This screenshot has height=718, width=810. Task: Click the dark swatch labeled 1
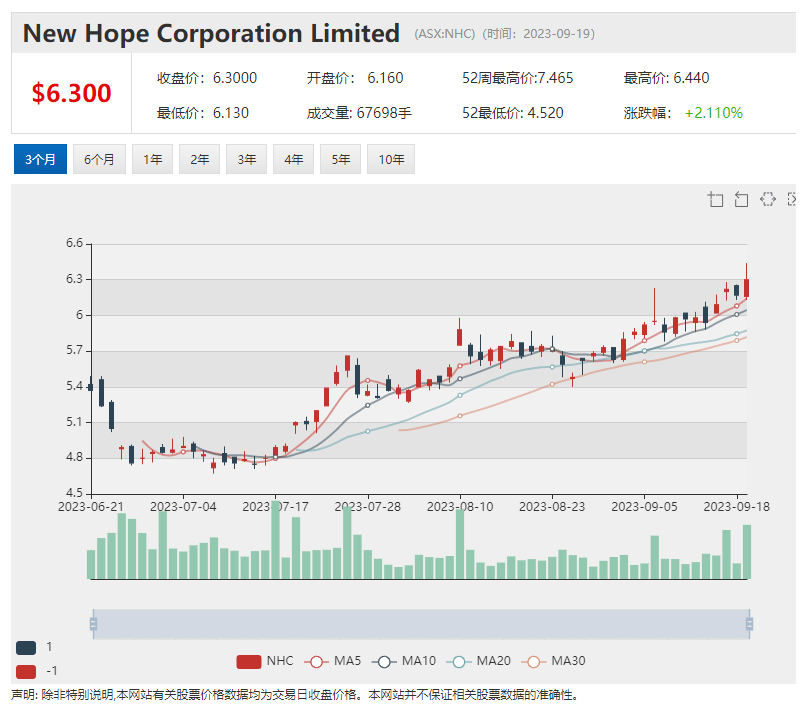26,647
